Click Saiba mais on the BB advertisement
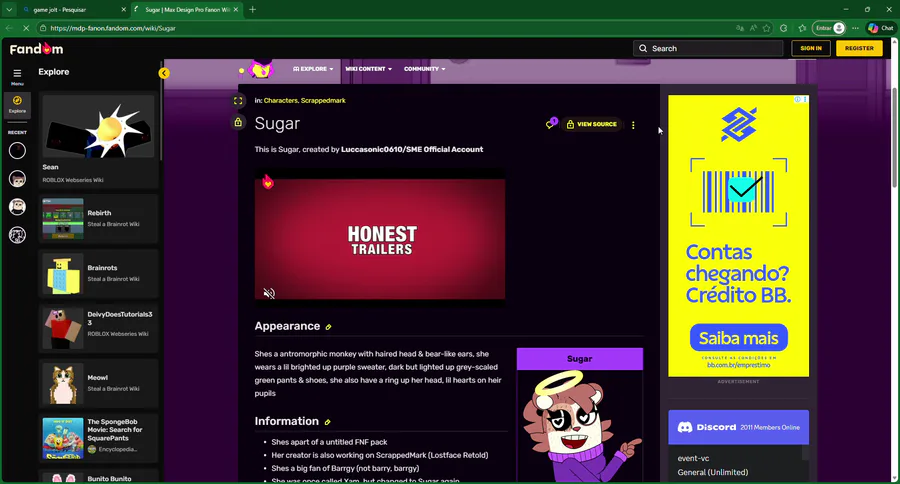Image resolution: width=900 pixels, height=484 pixels. pos(739,338)
